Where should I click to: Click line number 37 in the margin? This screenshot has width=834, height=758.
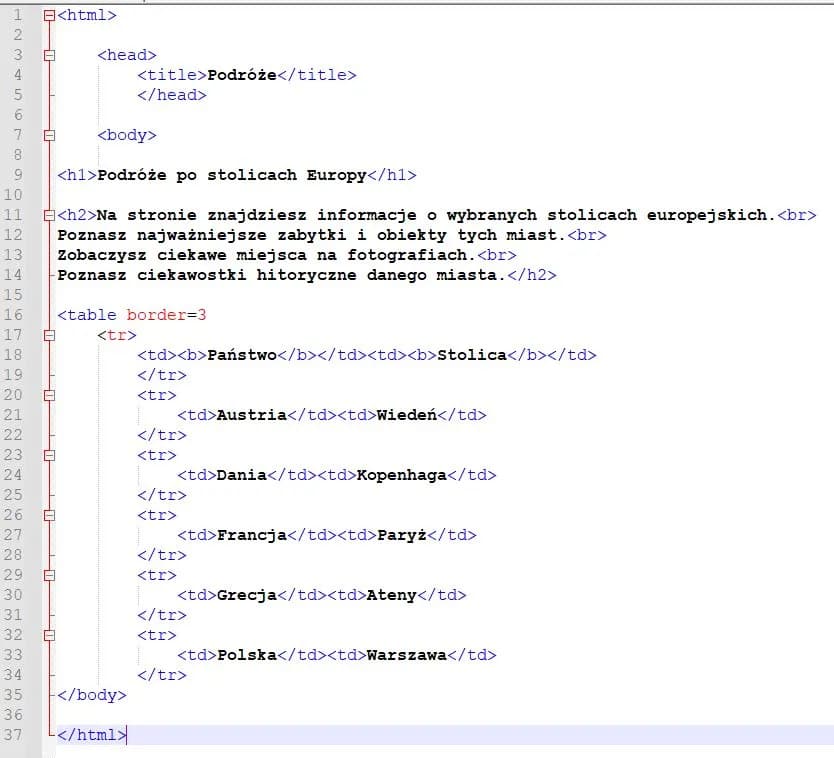pyautogui.click(x=20, y=735)
